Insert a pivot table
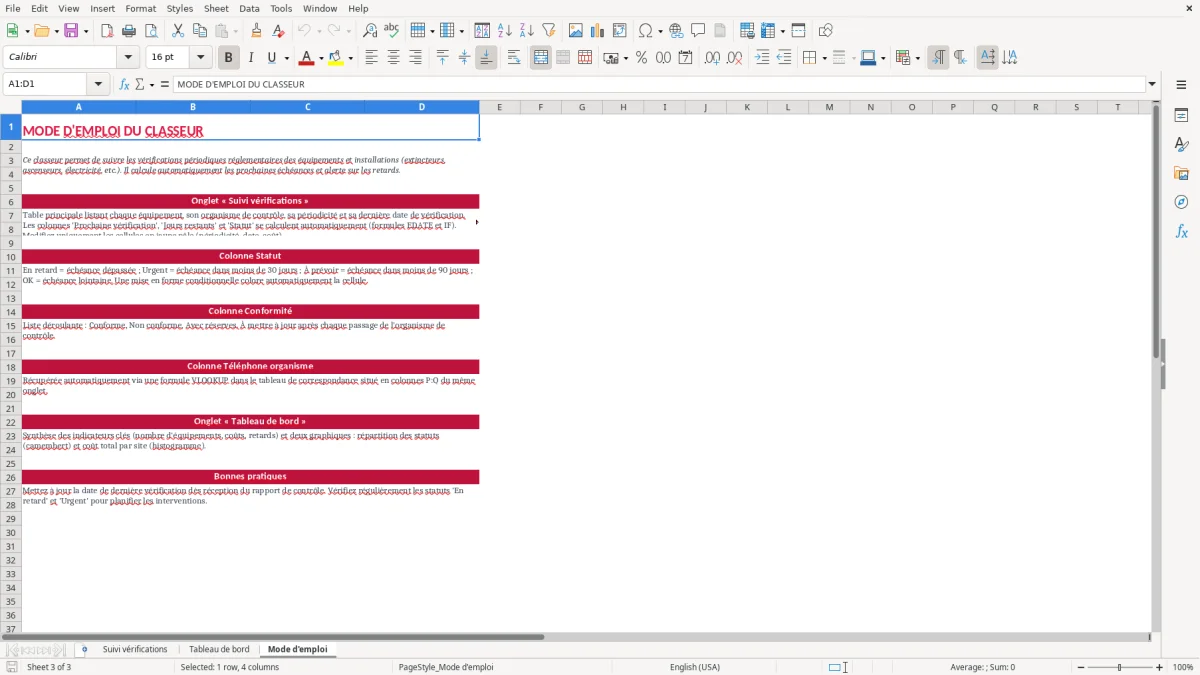This screenshot has height=675, width=1200. 620,31
